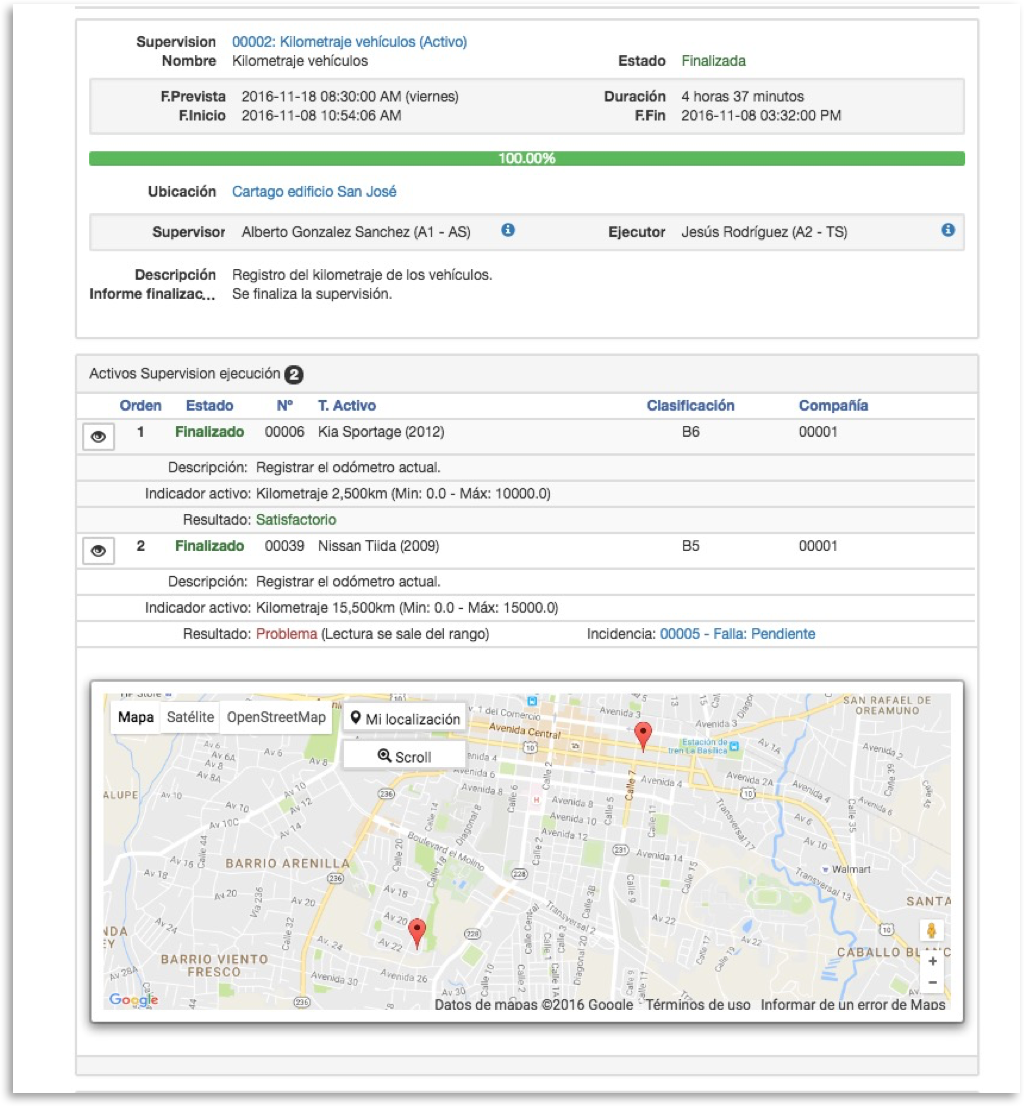This screenshot has height=1106, width=1024.
Task: Switch map to OpenStreetMap view
Action: tap(276, 717)
